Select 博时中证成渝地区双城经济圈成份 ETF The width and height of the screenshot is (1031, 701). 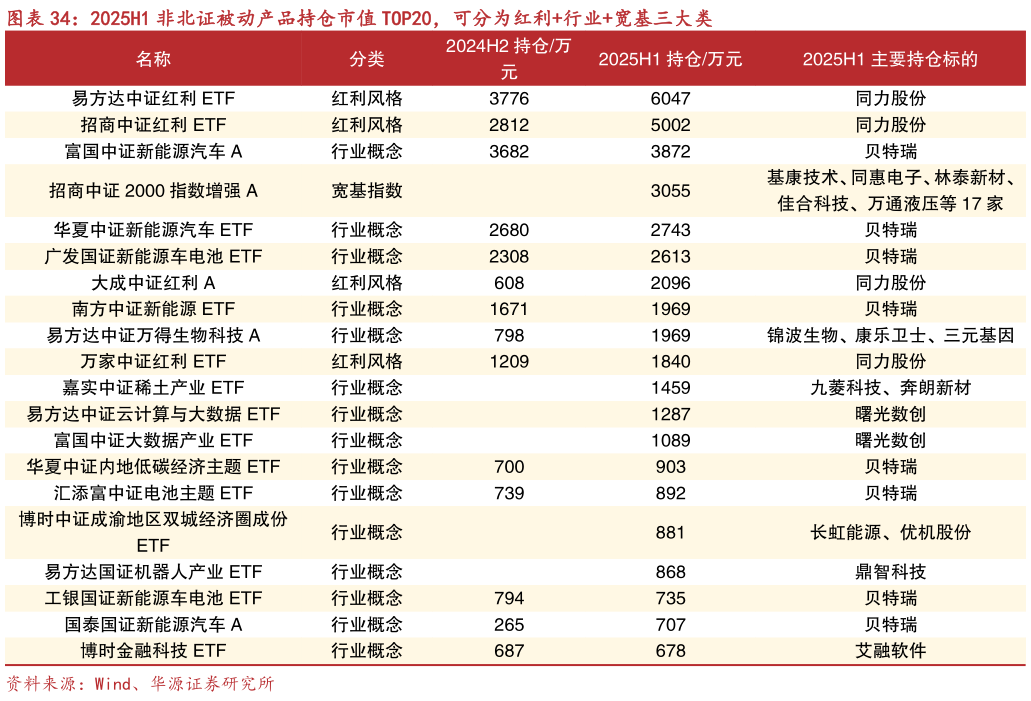click(x=155, y=532)
